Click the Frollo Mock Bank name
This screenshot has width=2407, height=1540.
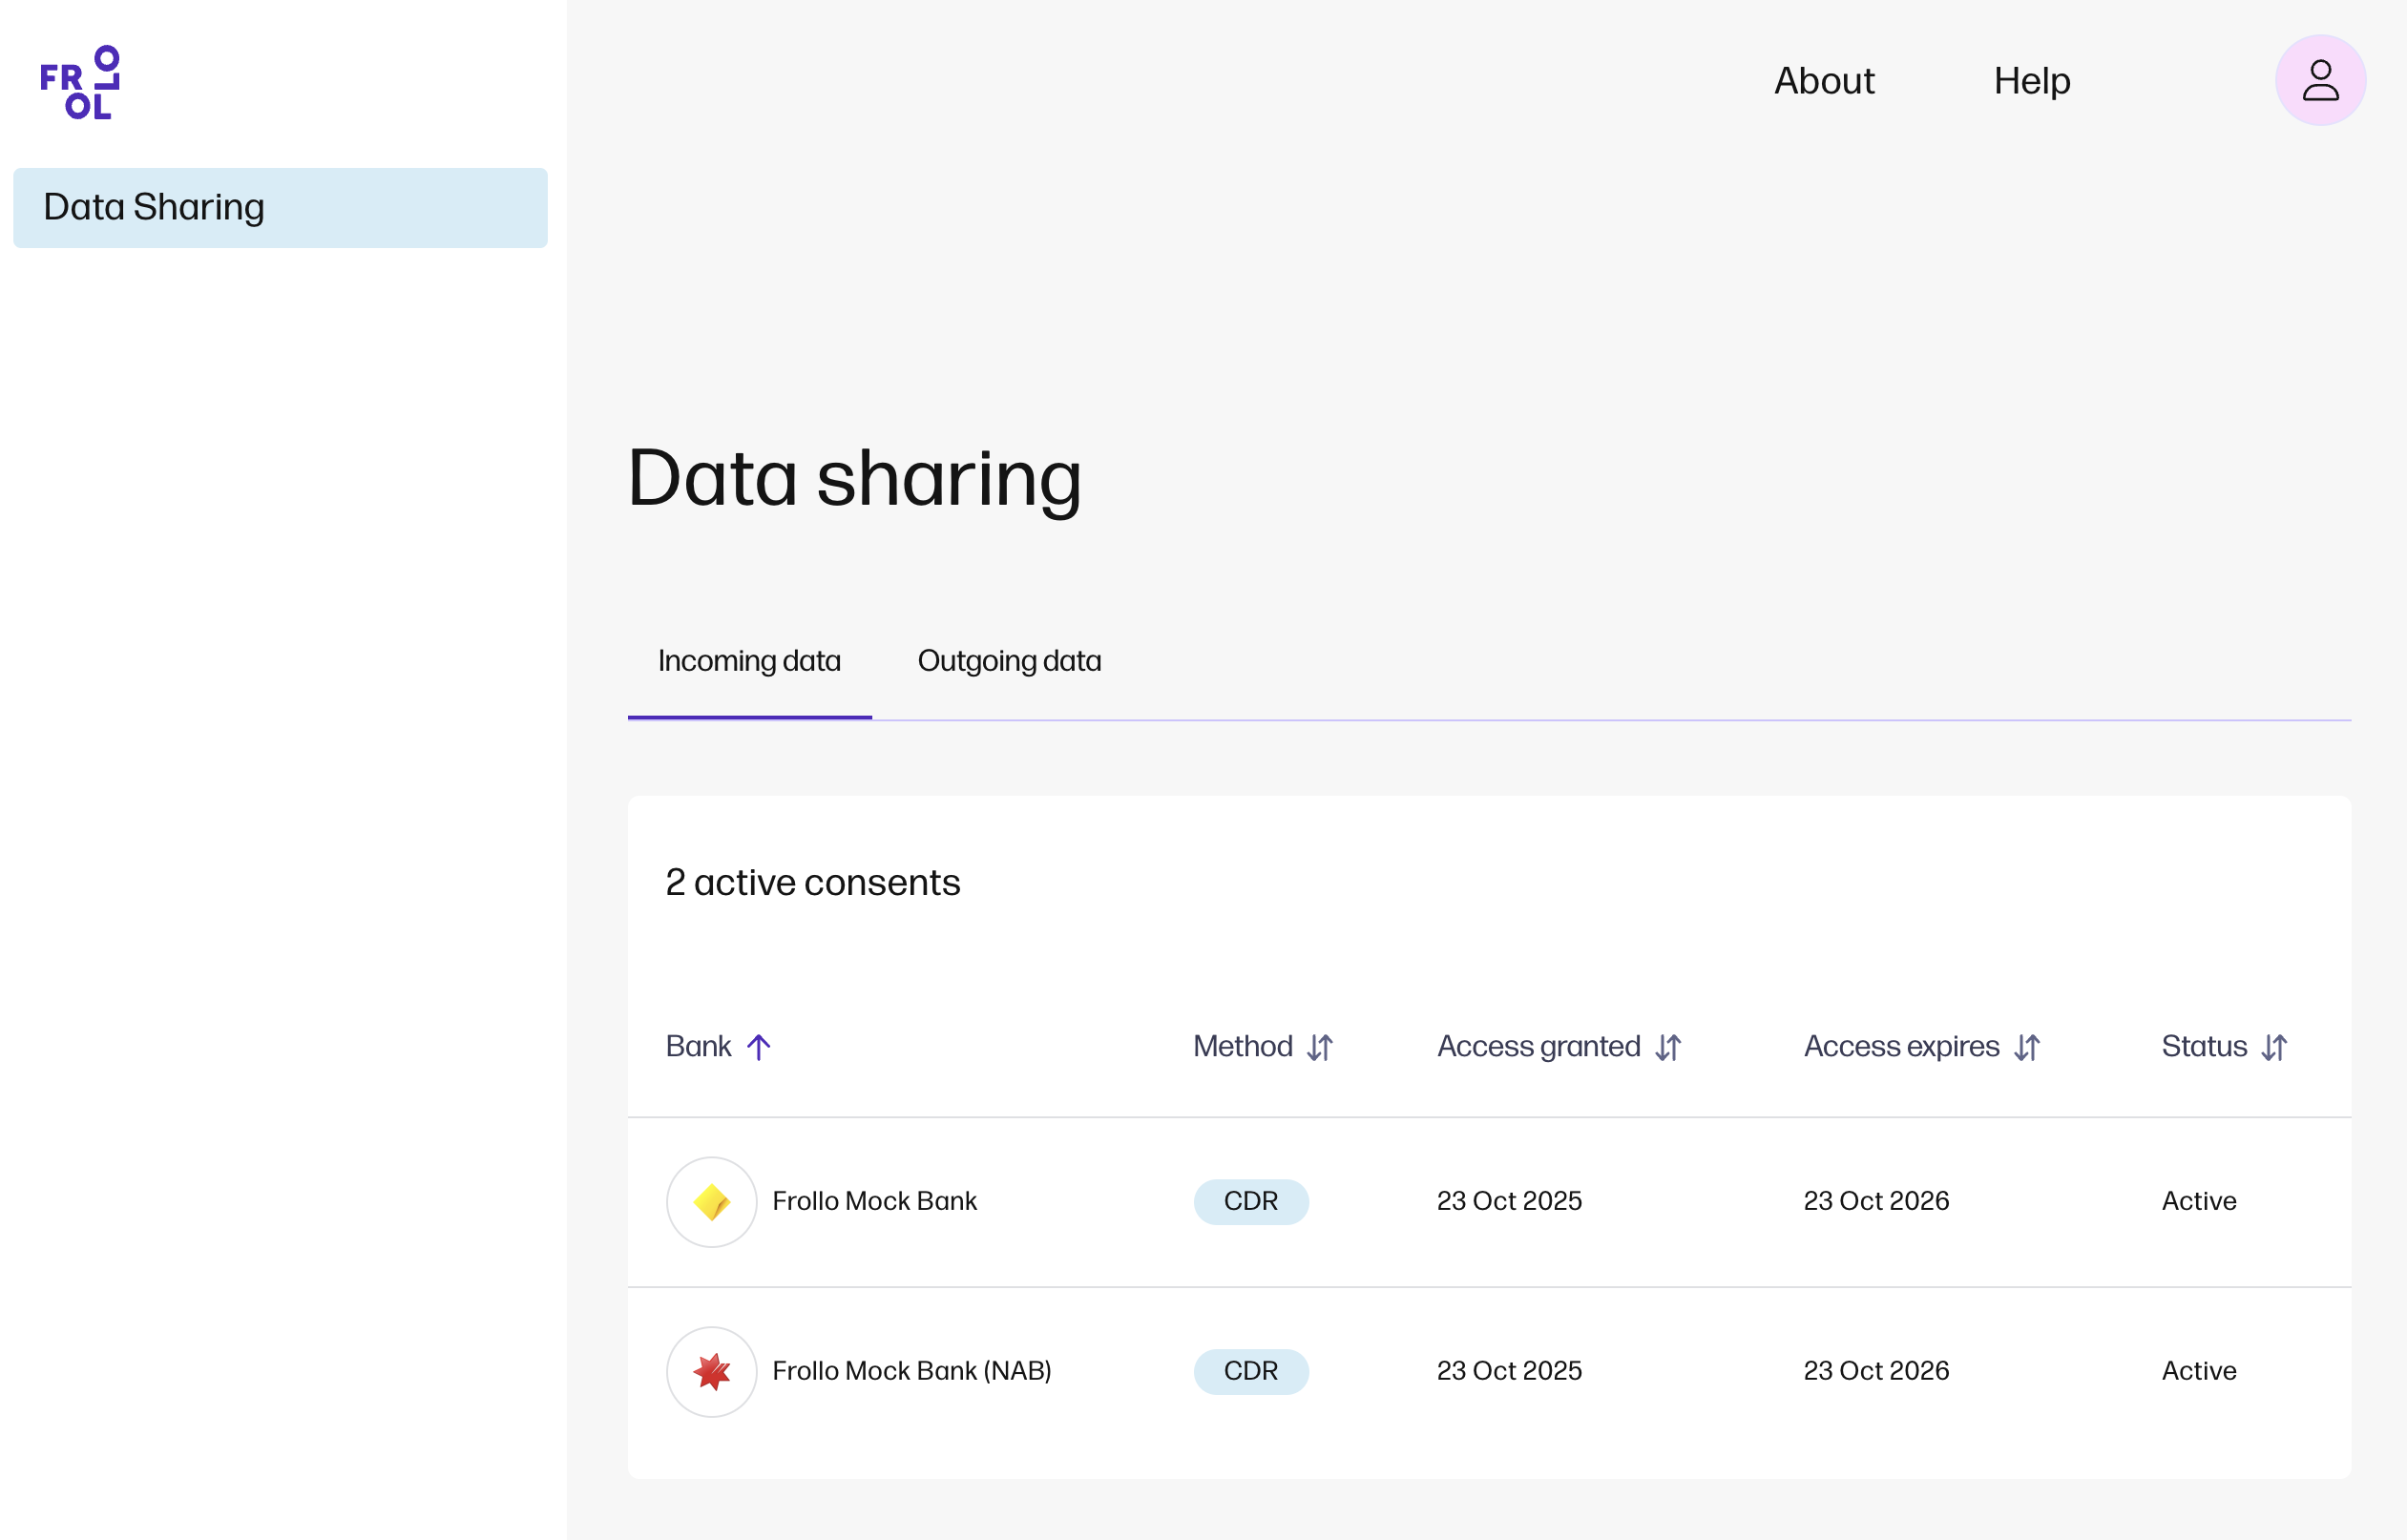(874, 1201)
